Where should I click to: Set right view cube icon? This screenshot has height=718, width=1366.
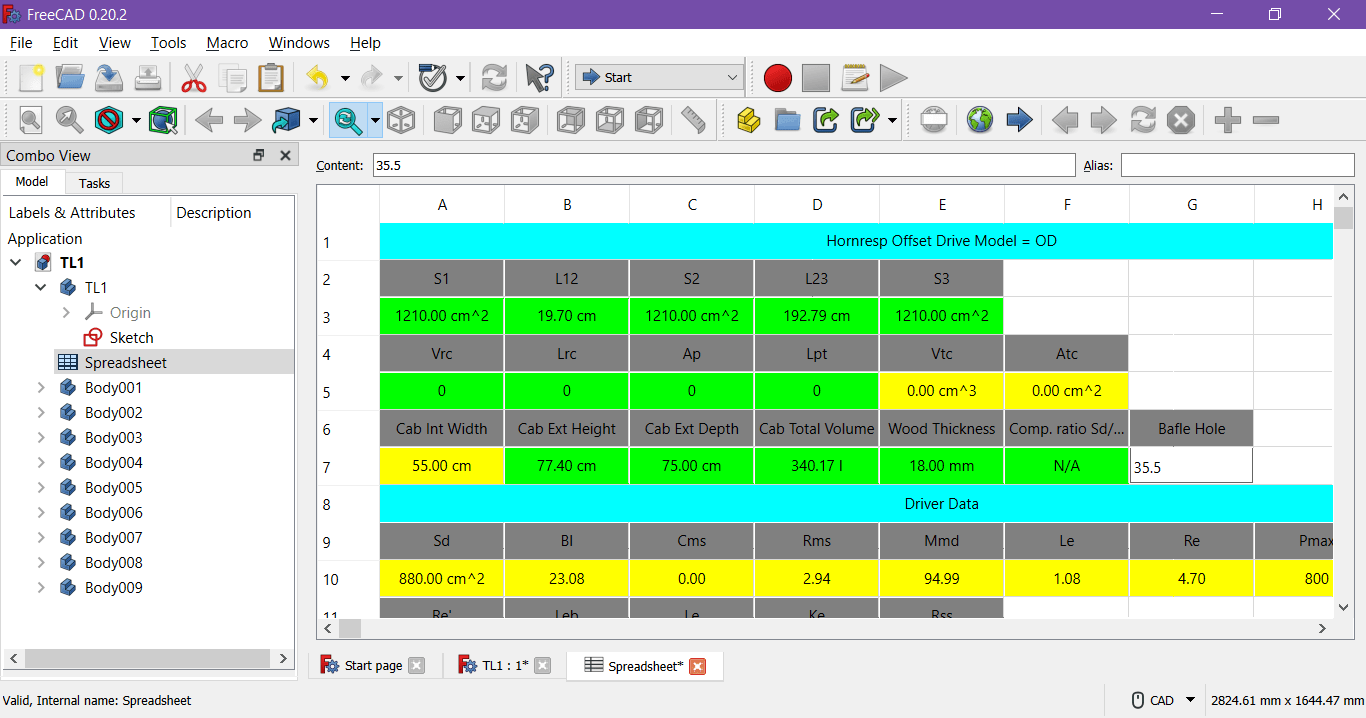(524, 120)
